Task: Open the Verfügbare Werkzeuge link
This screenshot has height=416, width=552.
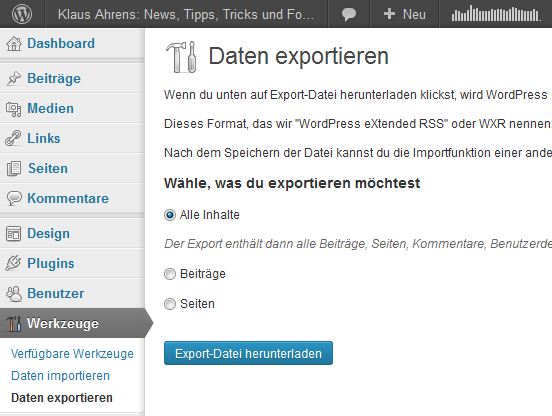Action: coord(72,354)
